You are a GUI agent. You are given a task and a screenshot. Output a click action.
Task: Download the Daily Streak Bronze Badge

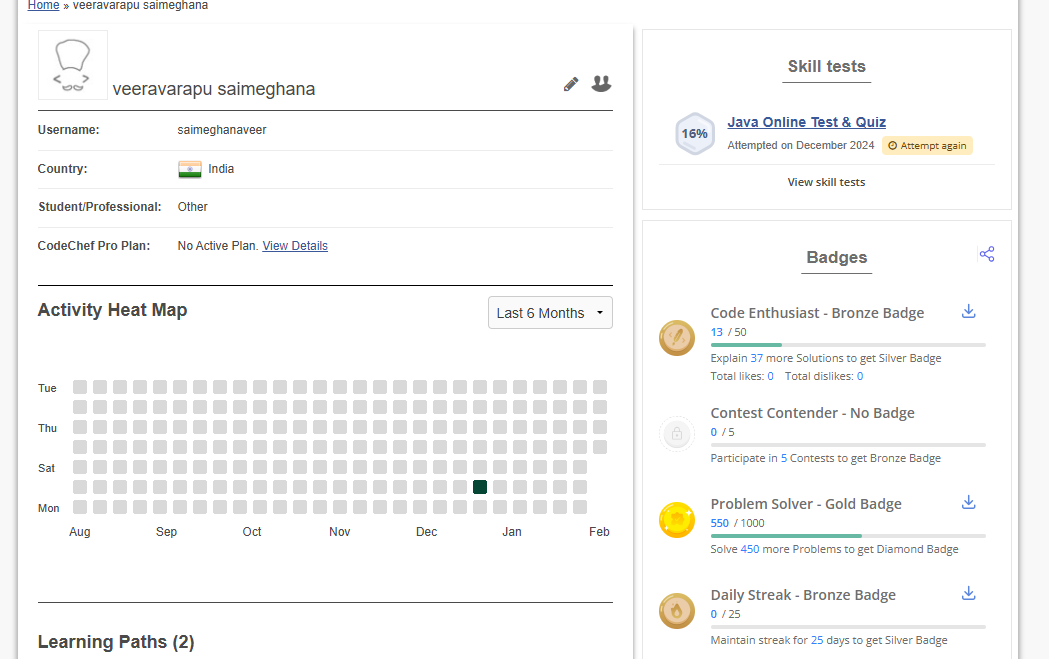pos(968,593)
